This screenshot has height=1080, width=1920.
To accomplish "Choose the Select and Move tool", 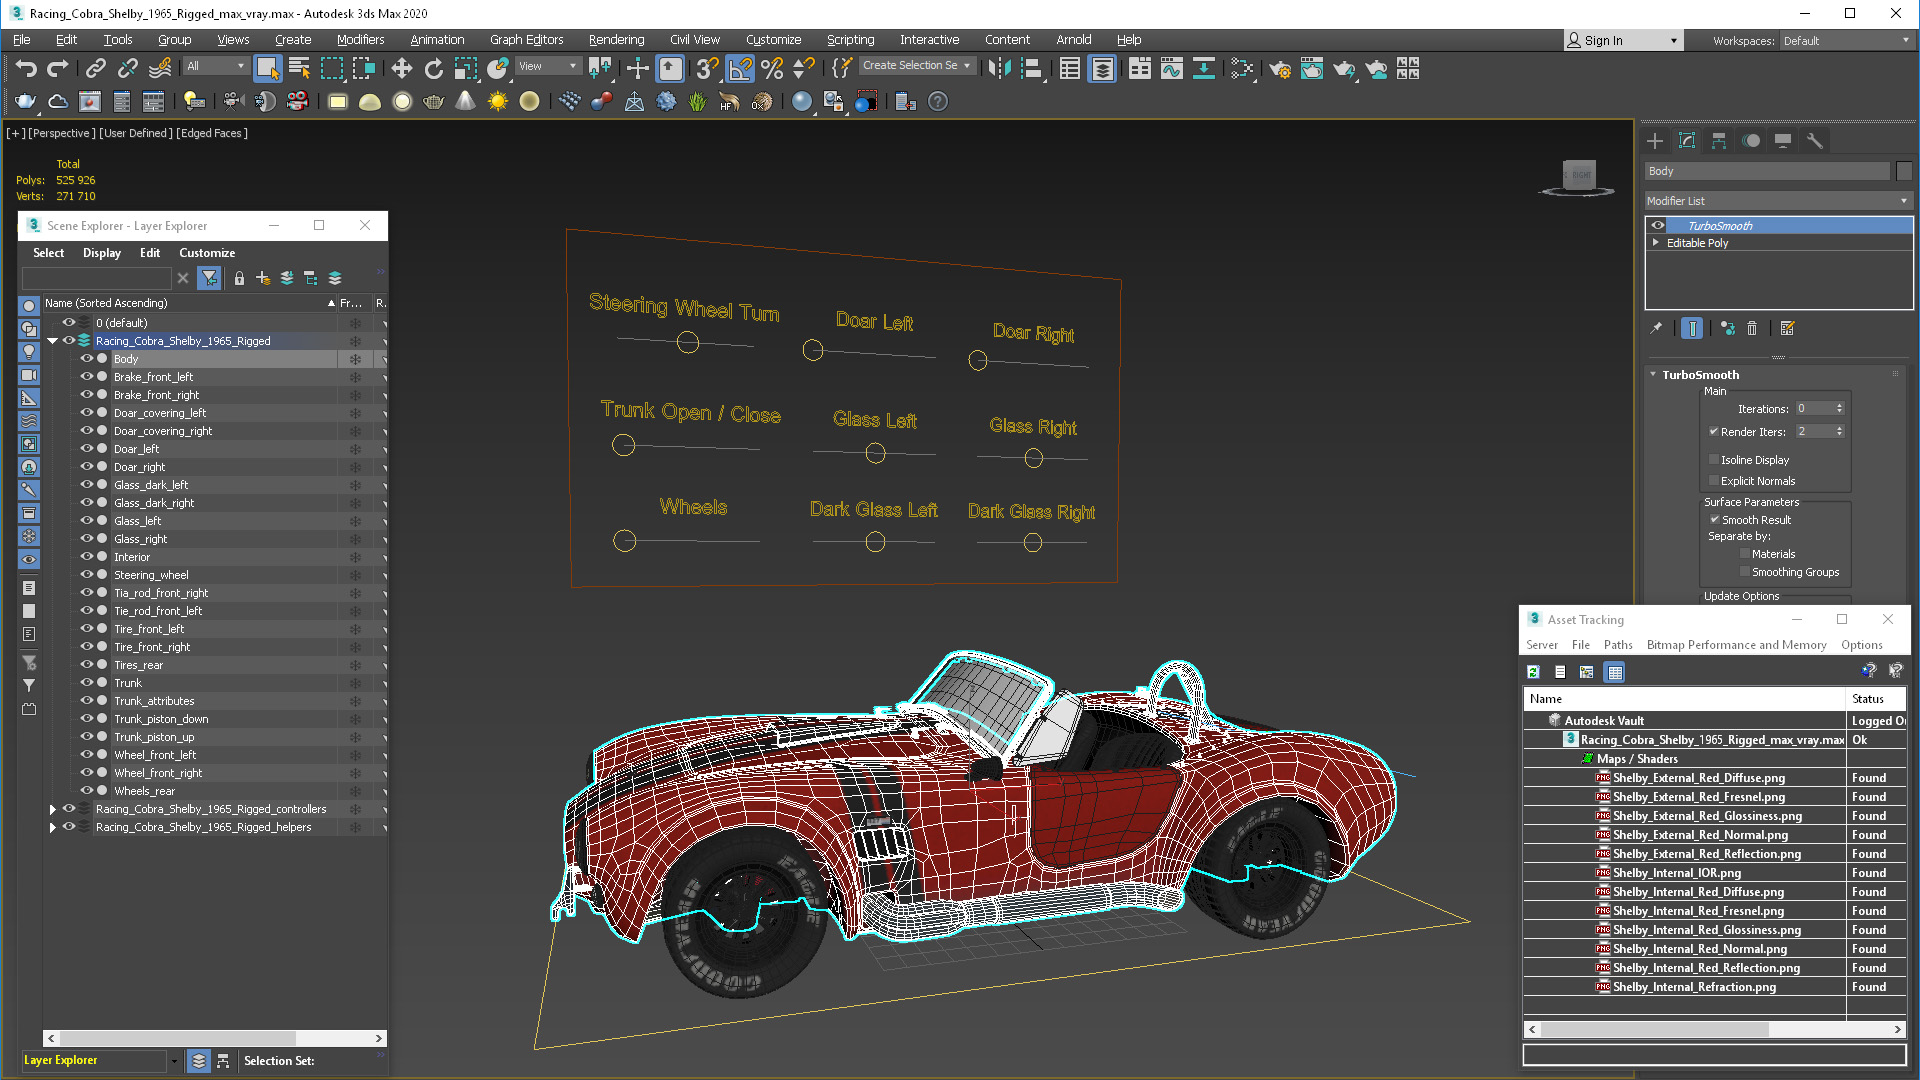I will click(x=401, y=68).
